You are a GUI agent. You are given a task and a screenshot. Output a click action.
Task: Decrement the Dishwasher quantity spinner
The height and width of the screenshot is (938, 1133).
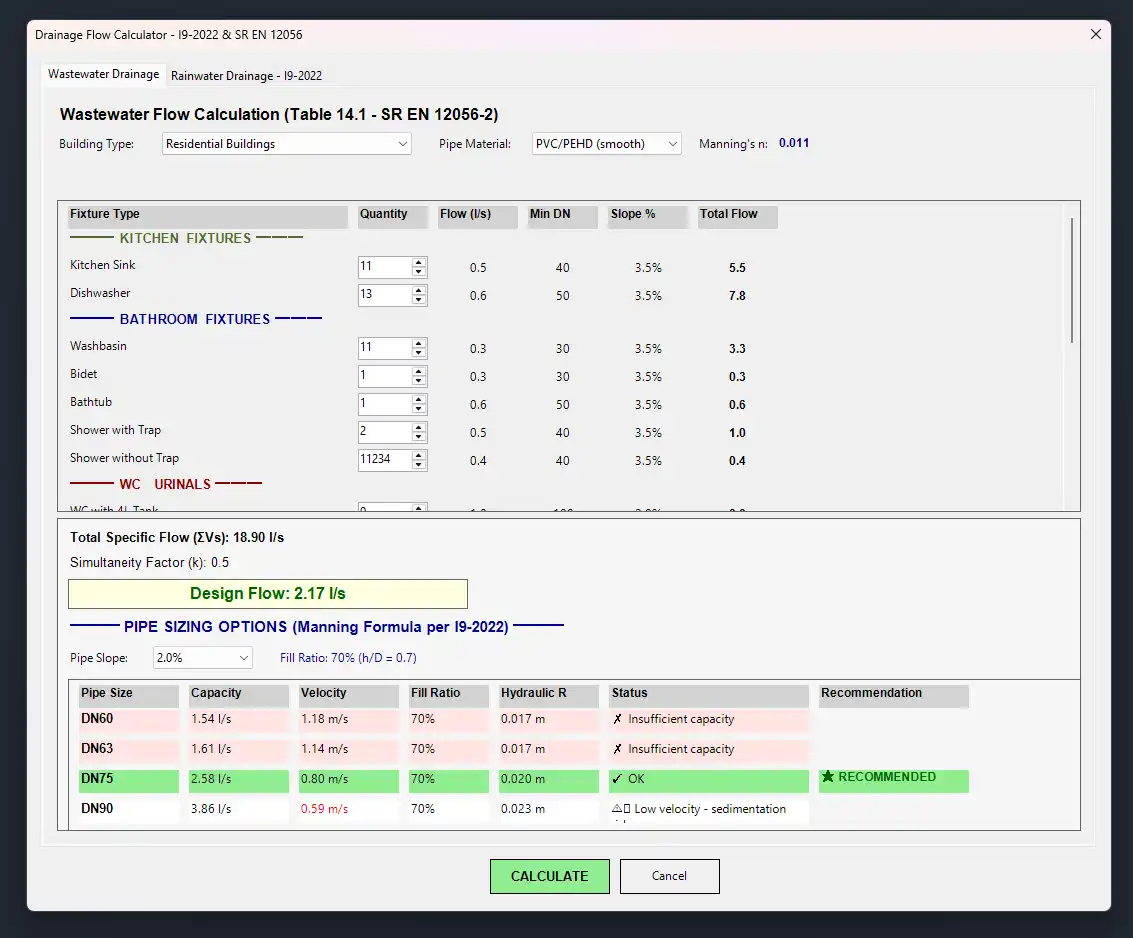[419, 300]
